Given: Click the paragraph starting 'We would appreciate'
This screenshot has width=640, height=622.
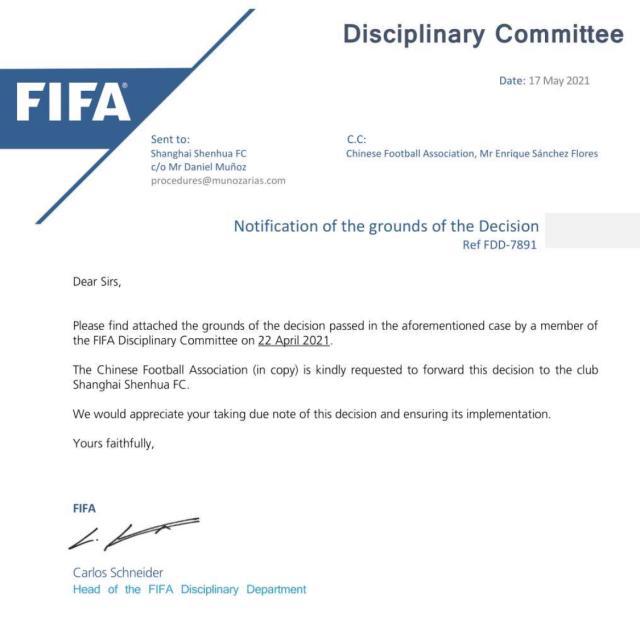Looking at the screenshot, I should coord(311,414).
